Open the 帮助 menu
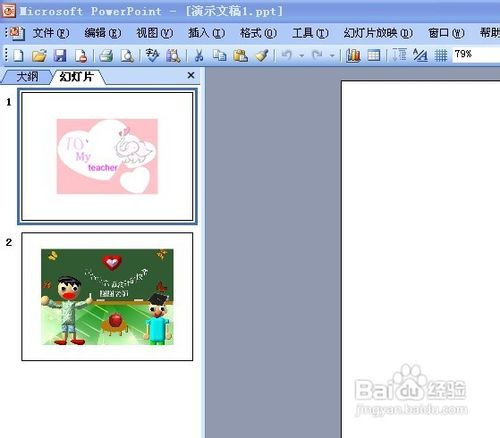The height and width of the screenshot is (438, 500). pos(490,33)
